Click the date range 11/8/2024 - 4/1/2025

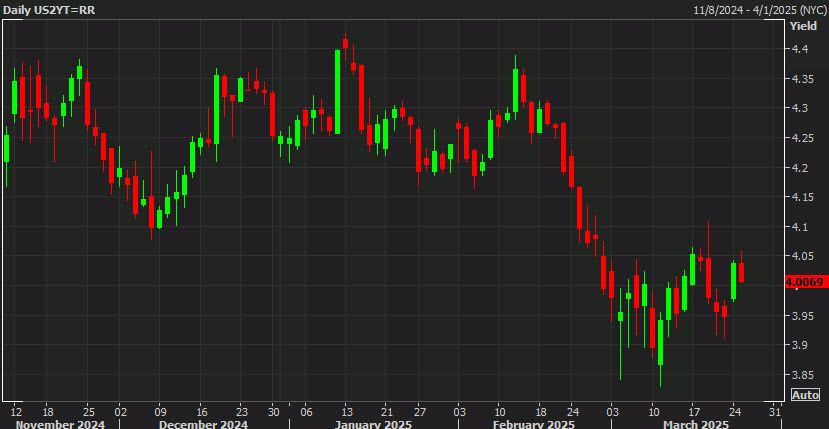tap(760, 10)
